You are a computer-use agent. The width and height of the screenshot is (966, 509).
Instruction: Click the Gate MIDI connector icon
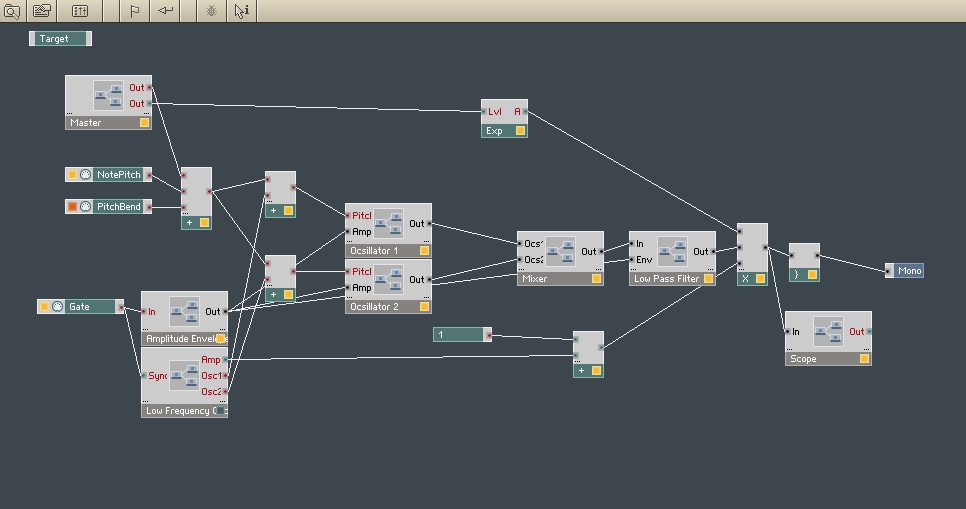point(57,306)
